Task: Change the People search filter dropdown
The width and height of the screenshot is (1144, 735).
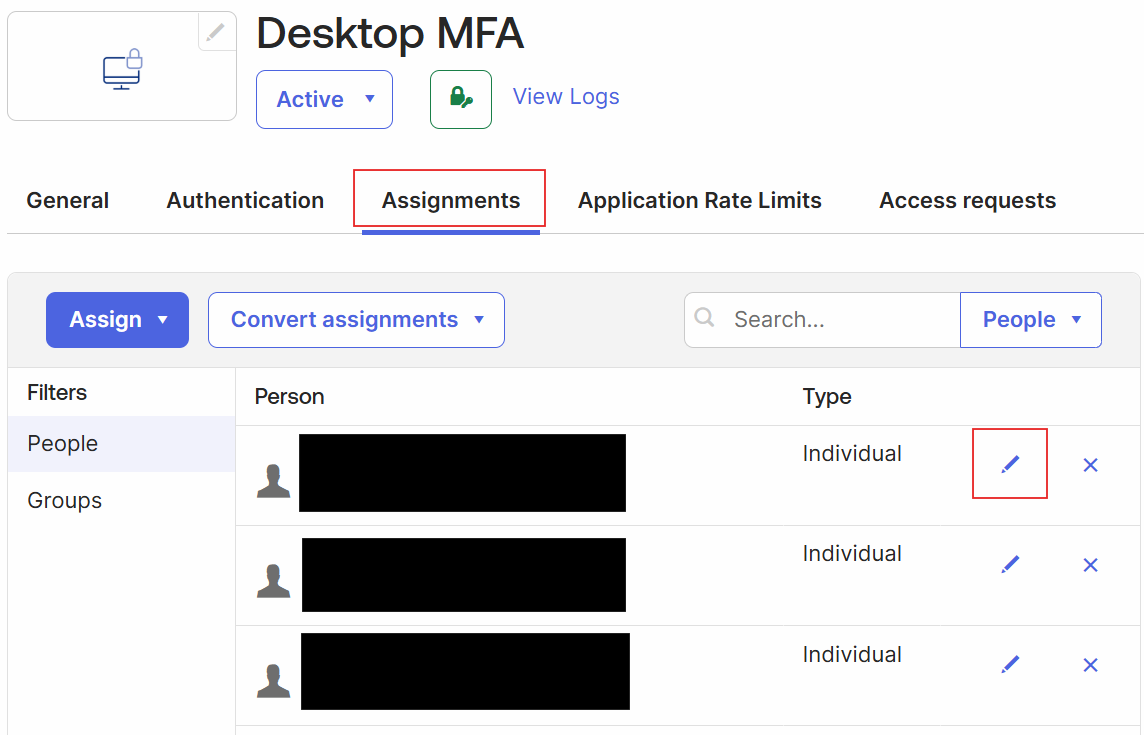Action: click(1031, 319)
